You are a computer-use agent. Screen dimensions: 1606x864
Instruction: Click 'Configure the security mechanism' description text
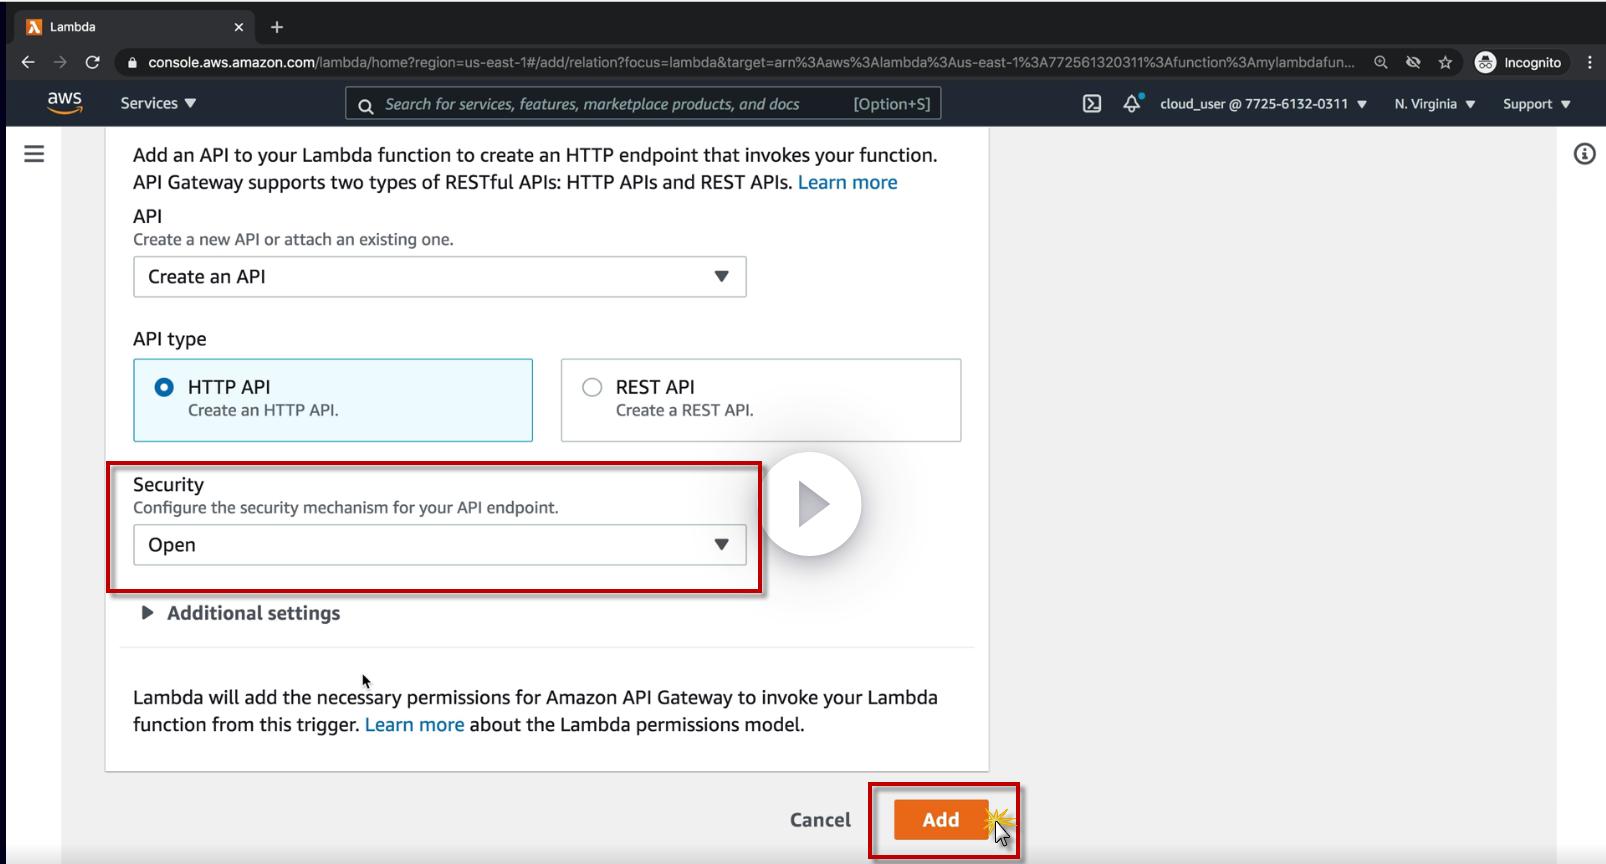tap(346, 507)
